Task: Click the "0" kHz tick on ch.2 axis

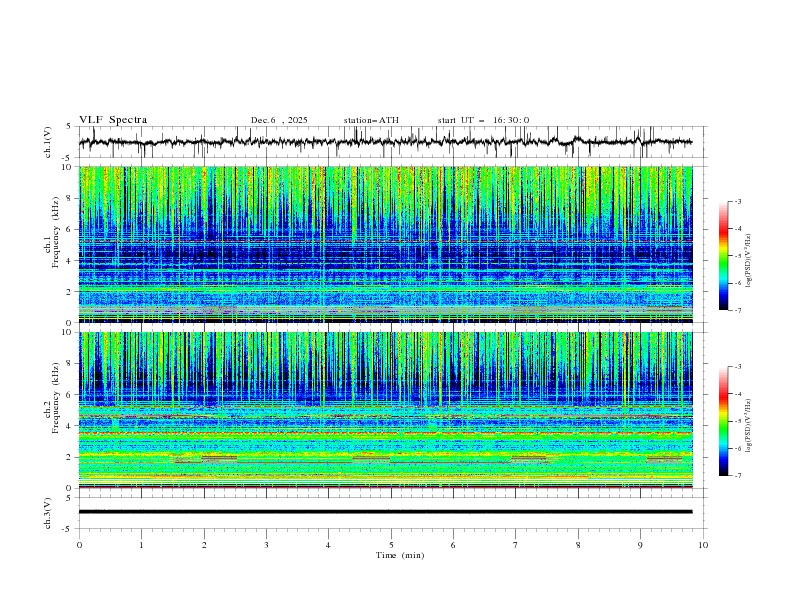Action: click(71, 488)
